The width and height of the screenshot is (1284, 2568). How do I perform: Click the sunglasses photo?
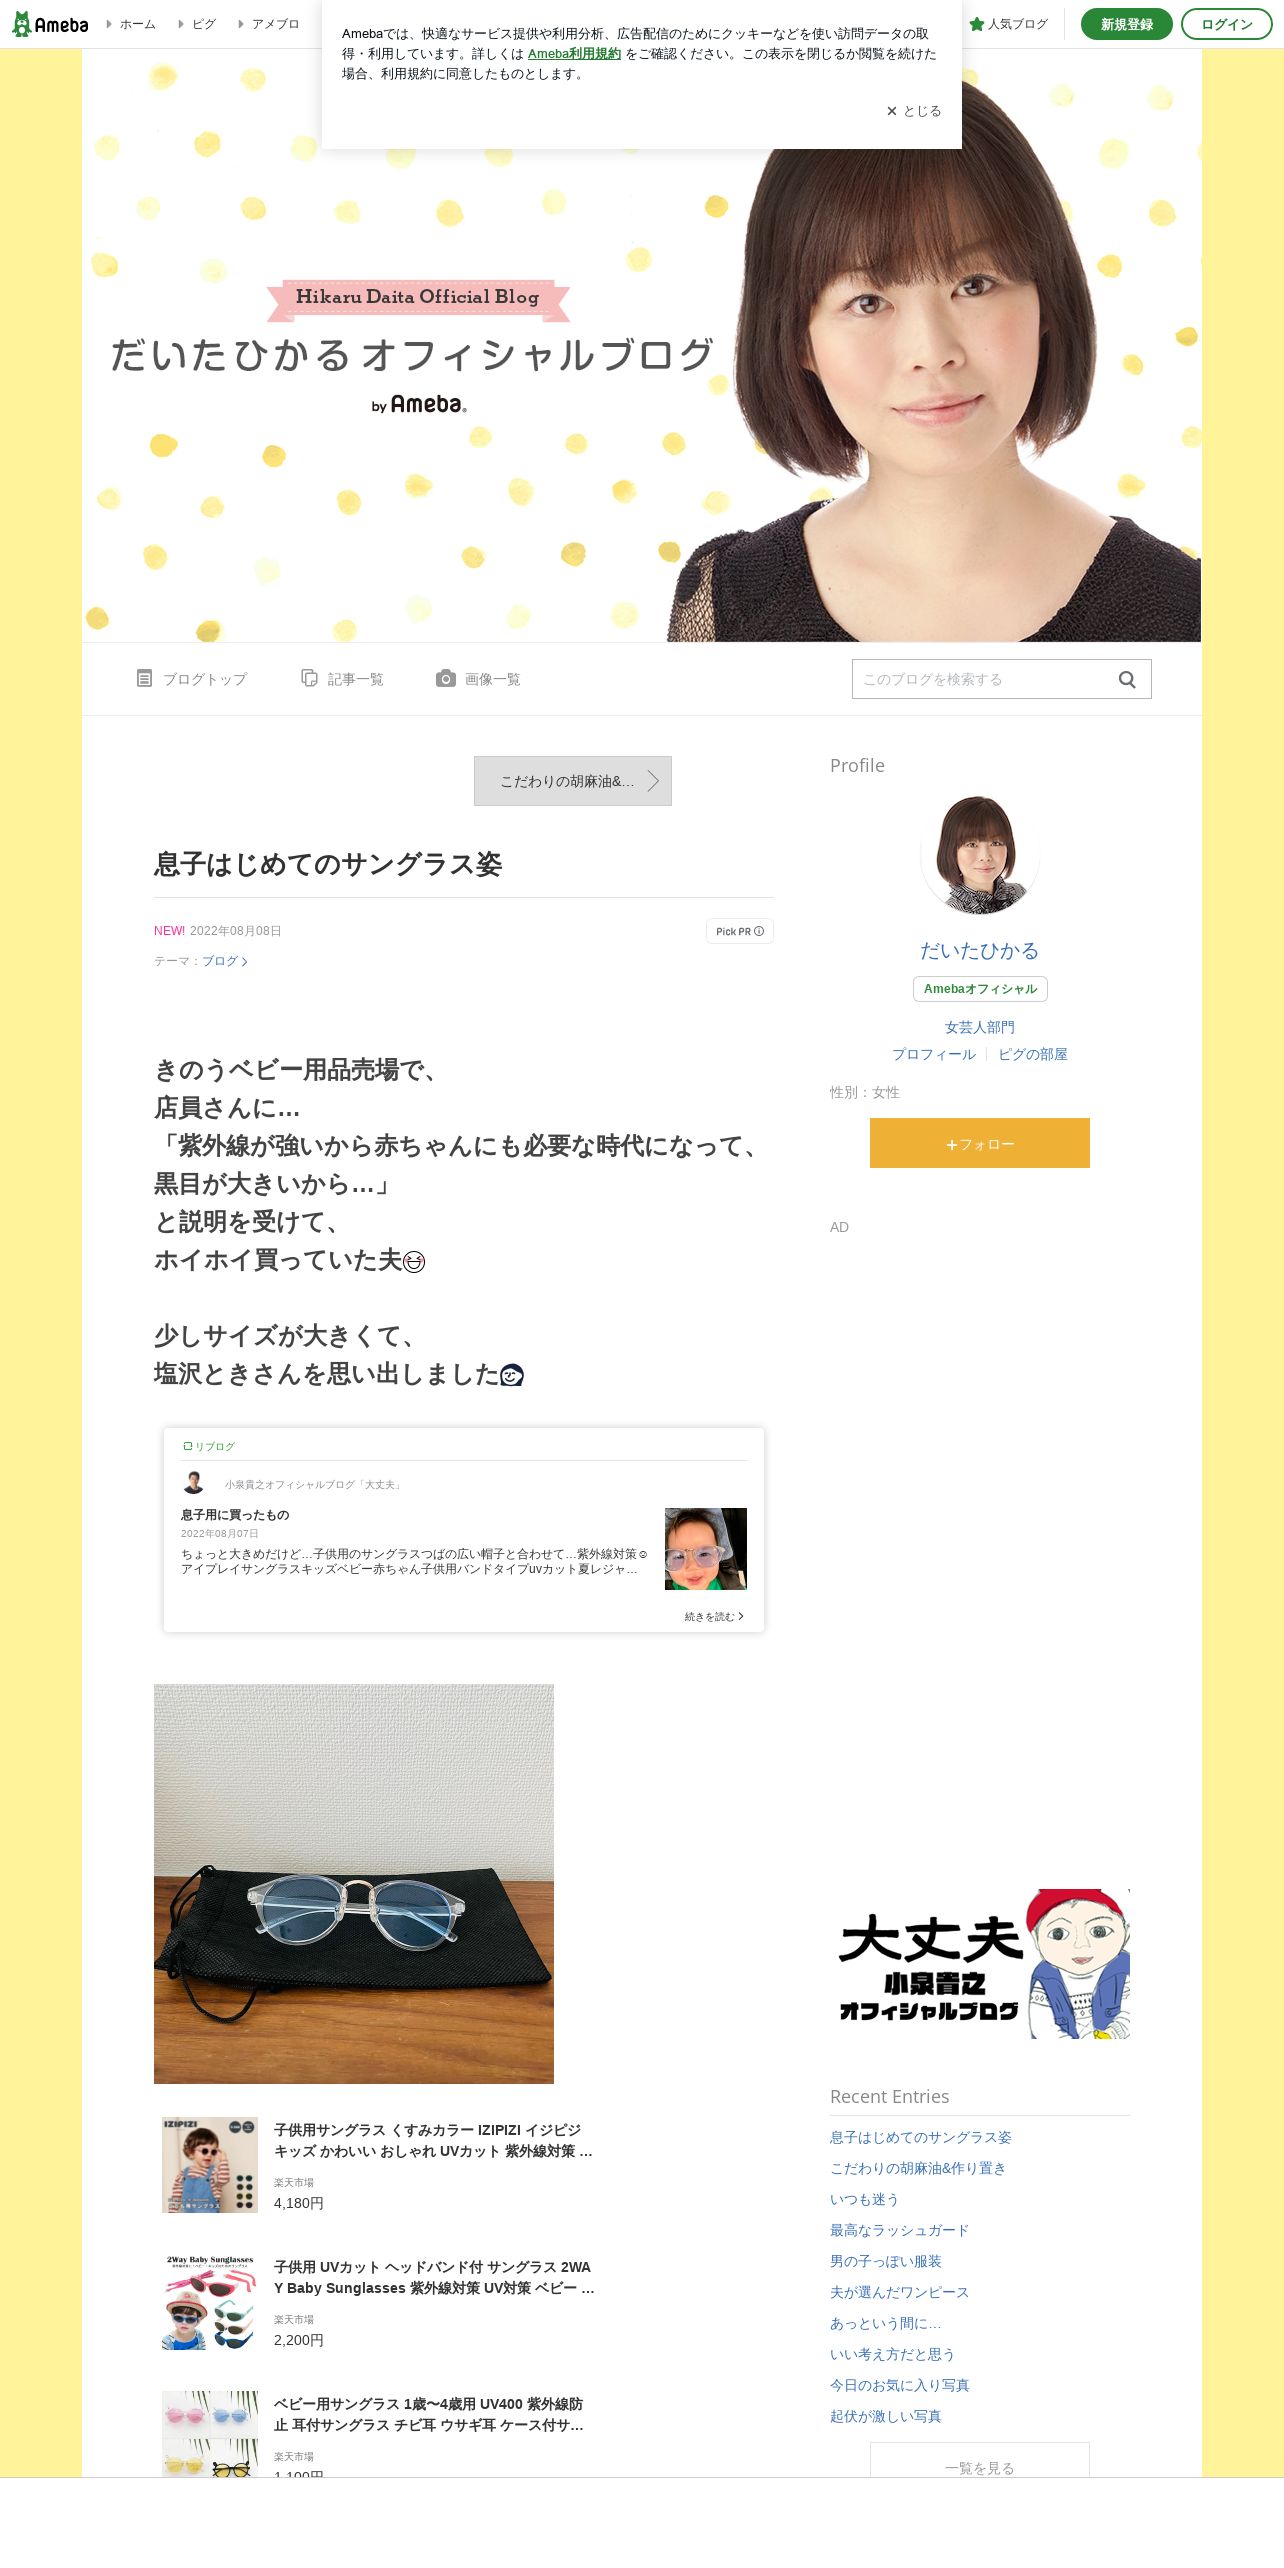coord(354,1884)
